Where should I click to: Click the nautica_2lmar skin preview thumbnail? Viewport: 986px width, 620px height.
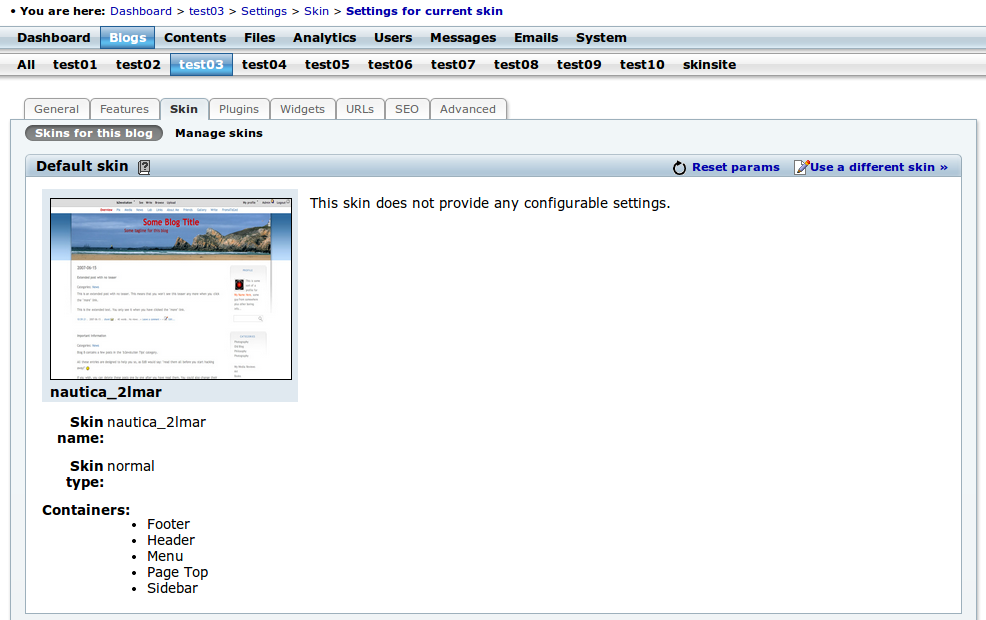pyautogui.click(x=171, y=289)
